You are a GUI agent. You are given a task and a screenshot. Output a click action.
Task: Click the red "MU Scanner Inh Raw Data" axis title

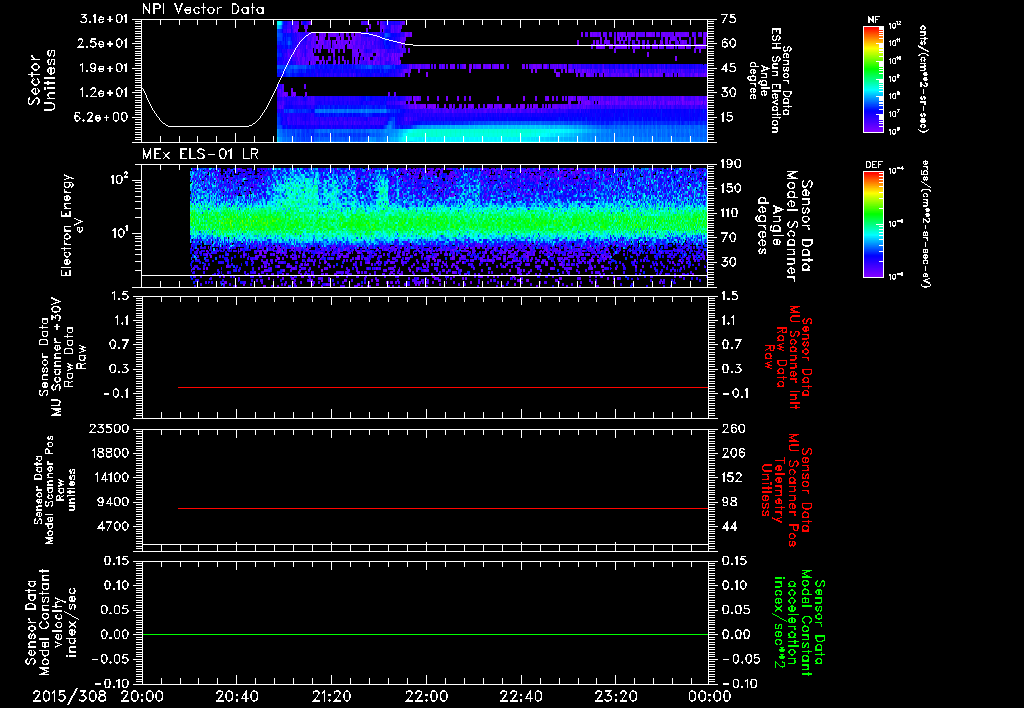pos(787,357)
